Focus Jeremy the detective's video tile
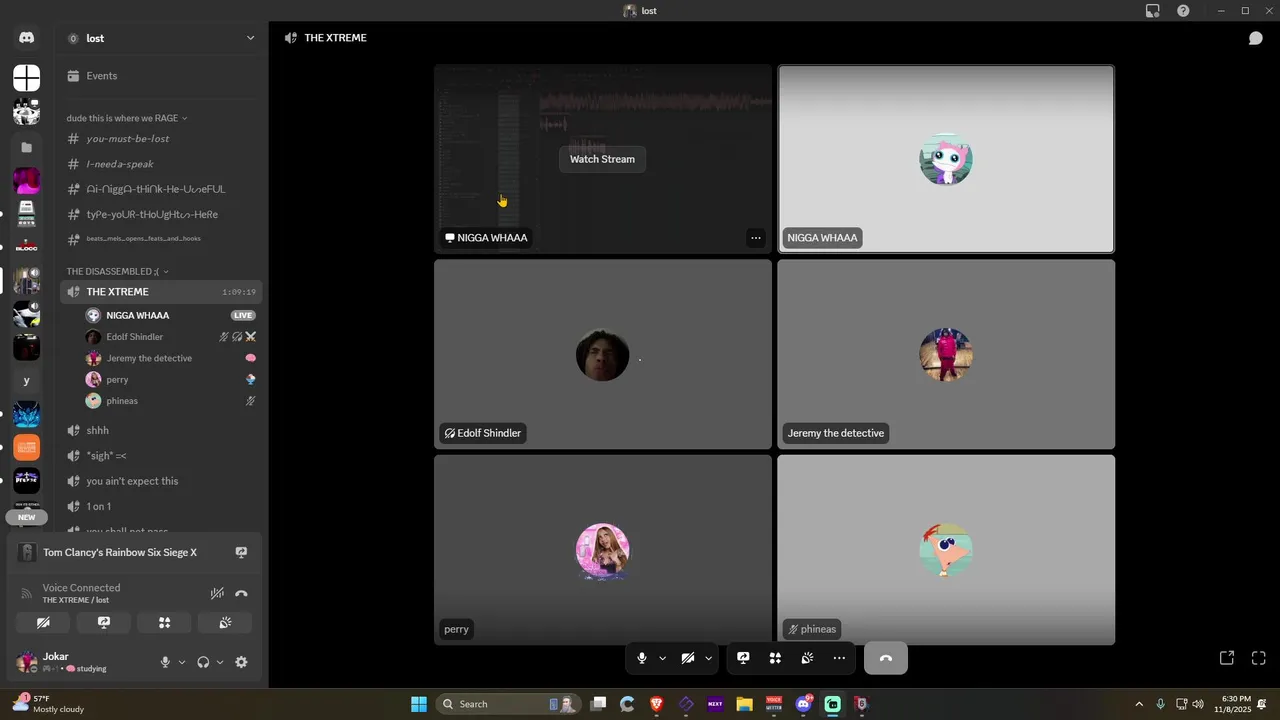Image resolution: width=1280 pixels, height=720 pixels. (946, 354)
